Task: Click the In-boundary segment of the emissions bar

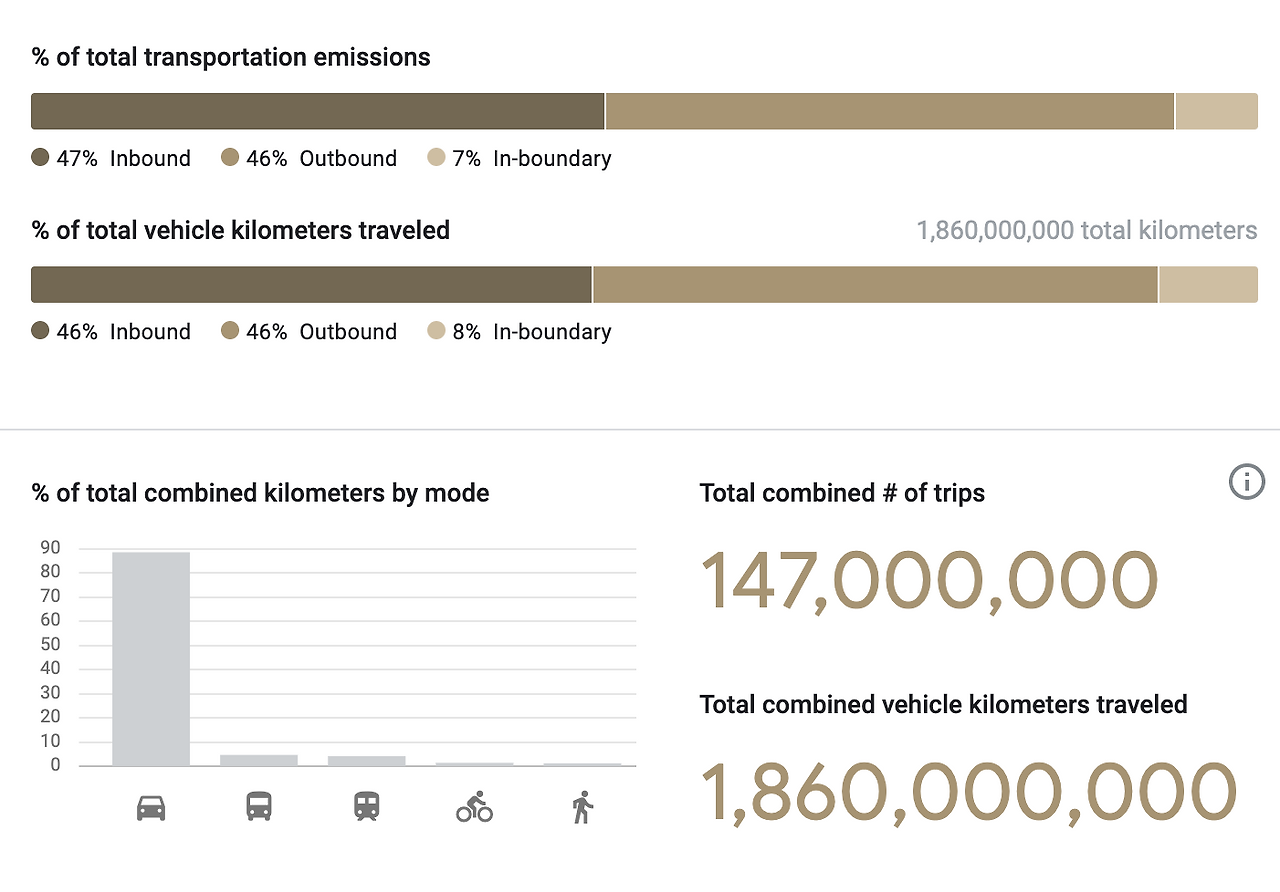Action: click(1216, 111)
